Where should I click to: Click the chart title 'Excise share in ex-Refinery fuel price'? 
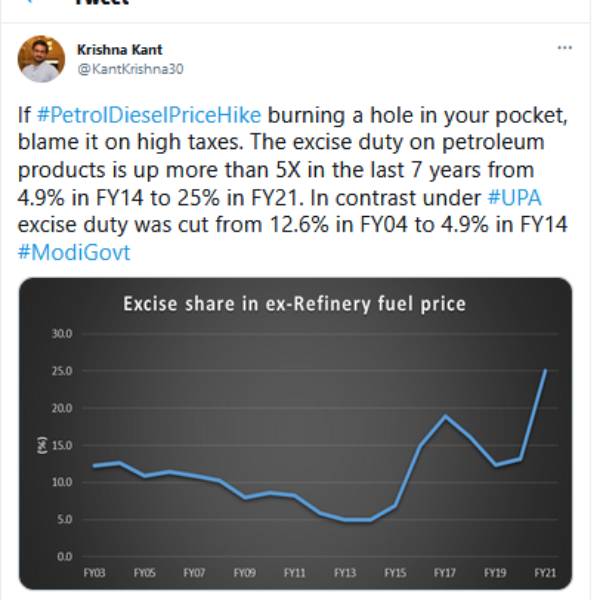294,303
